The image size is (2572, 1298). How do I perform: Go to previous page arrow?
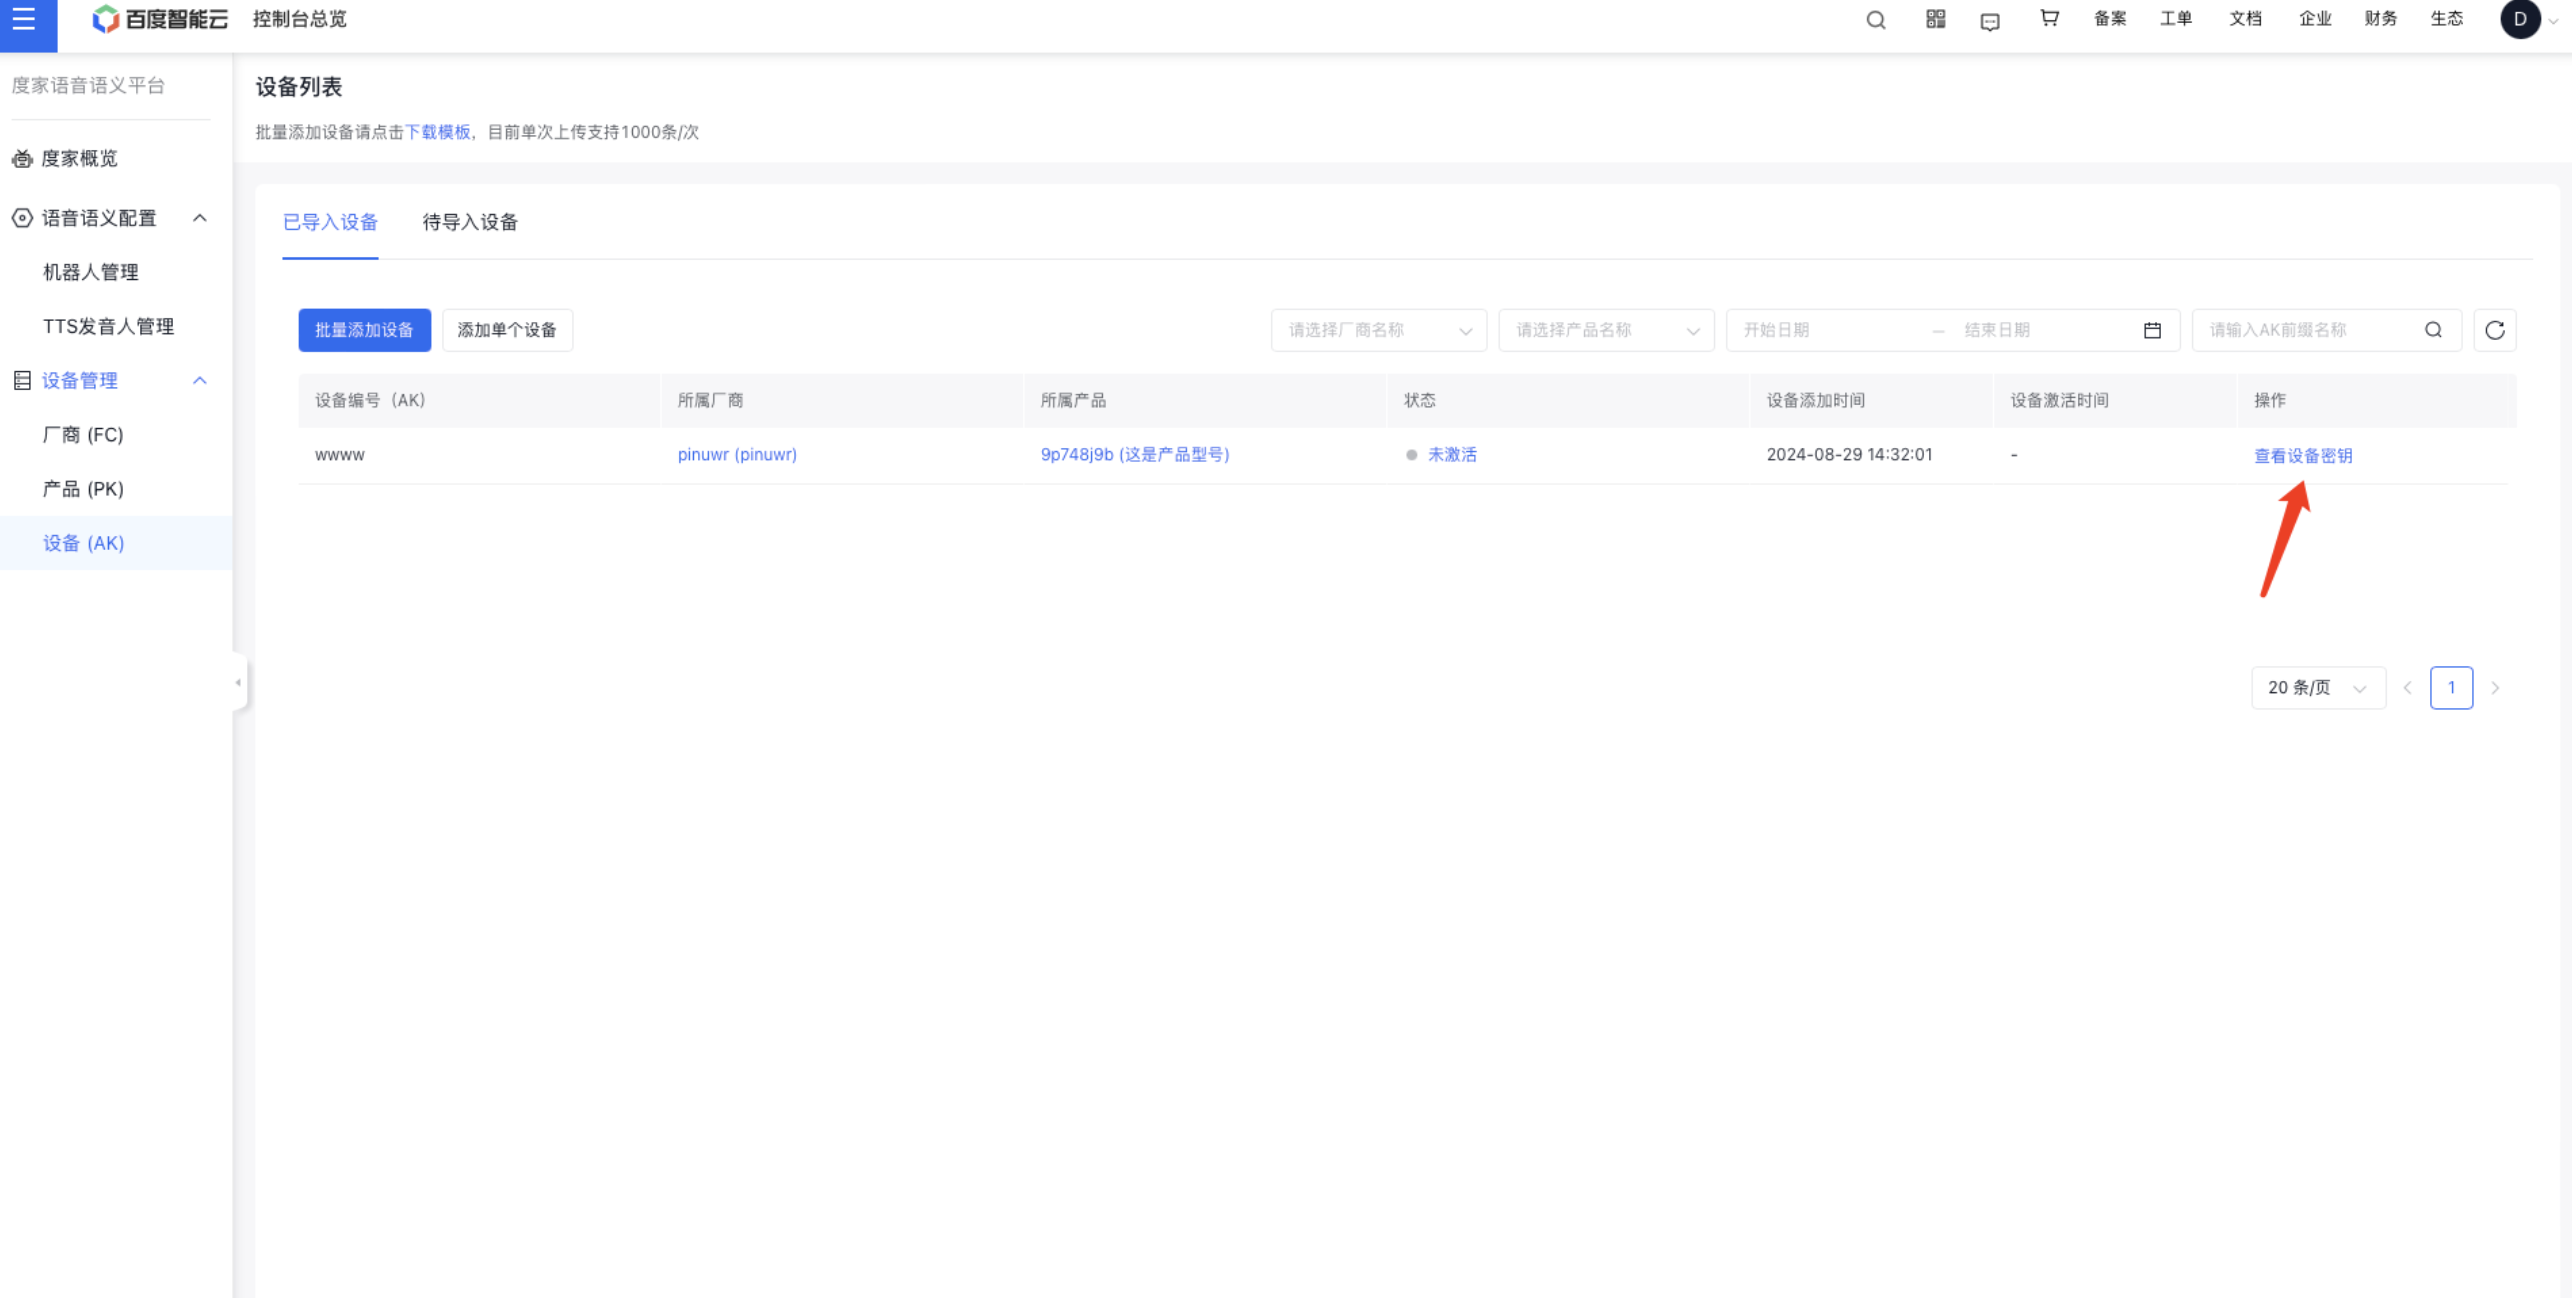click(x=2408, y=688)
